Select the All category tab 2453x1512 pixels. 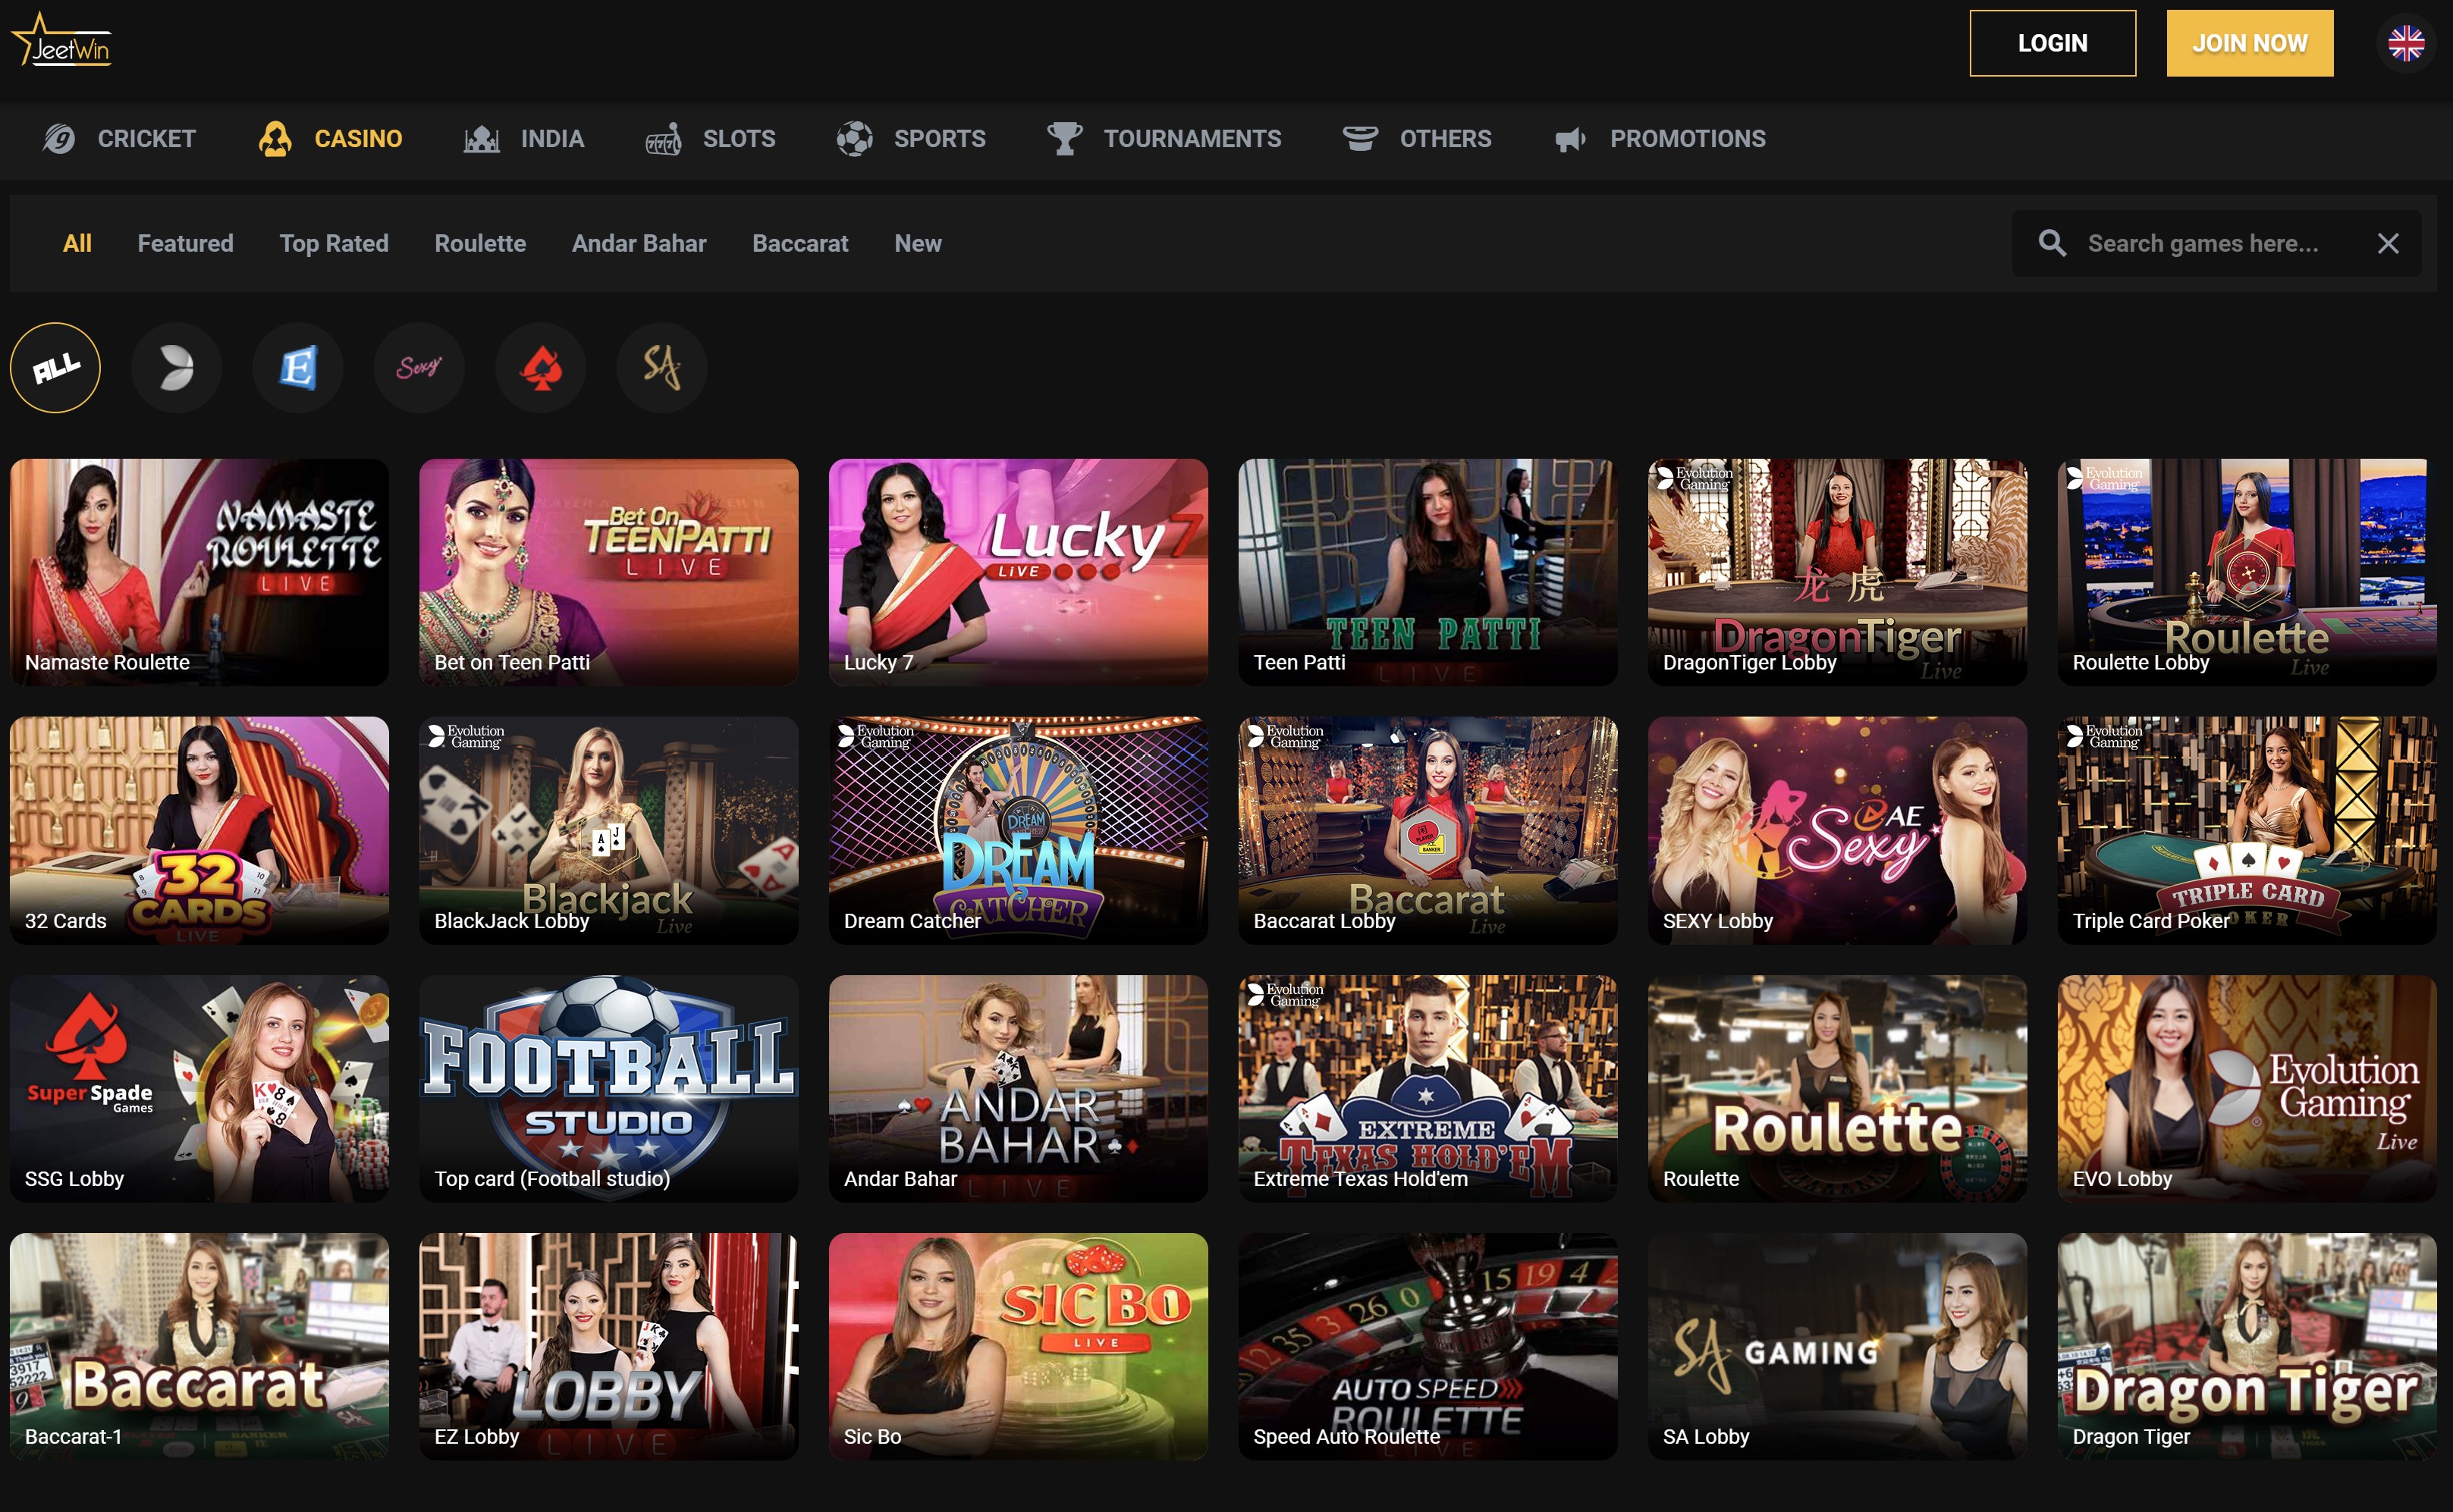tap(77, 243)
